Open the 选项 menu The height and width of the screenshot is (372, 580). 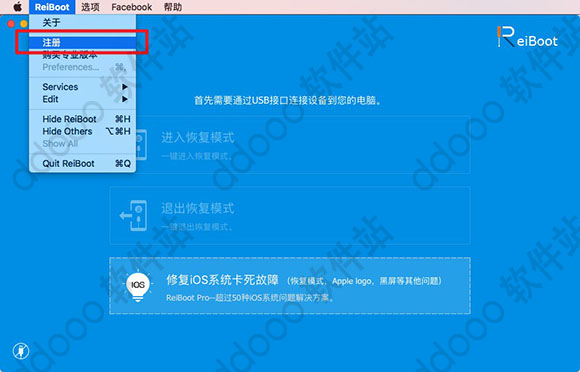click(x=90, y=7)
